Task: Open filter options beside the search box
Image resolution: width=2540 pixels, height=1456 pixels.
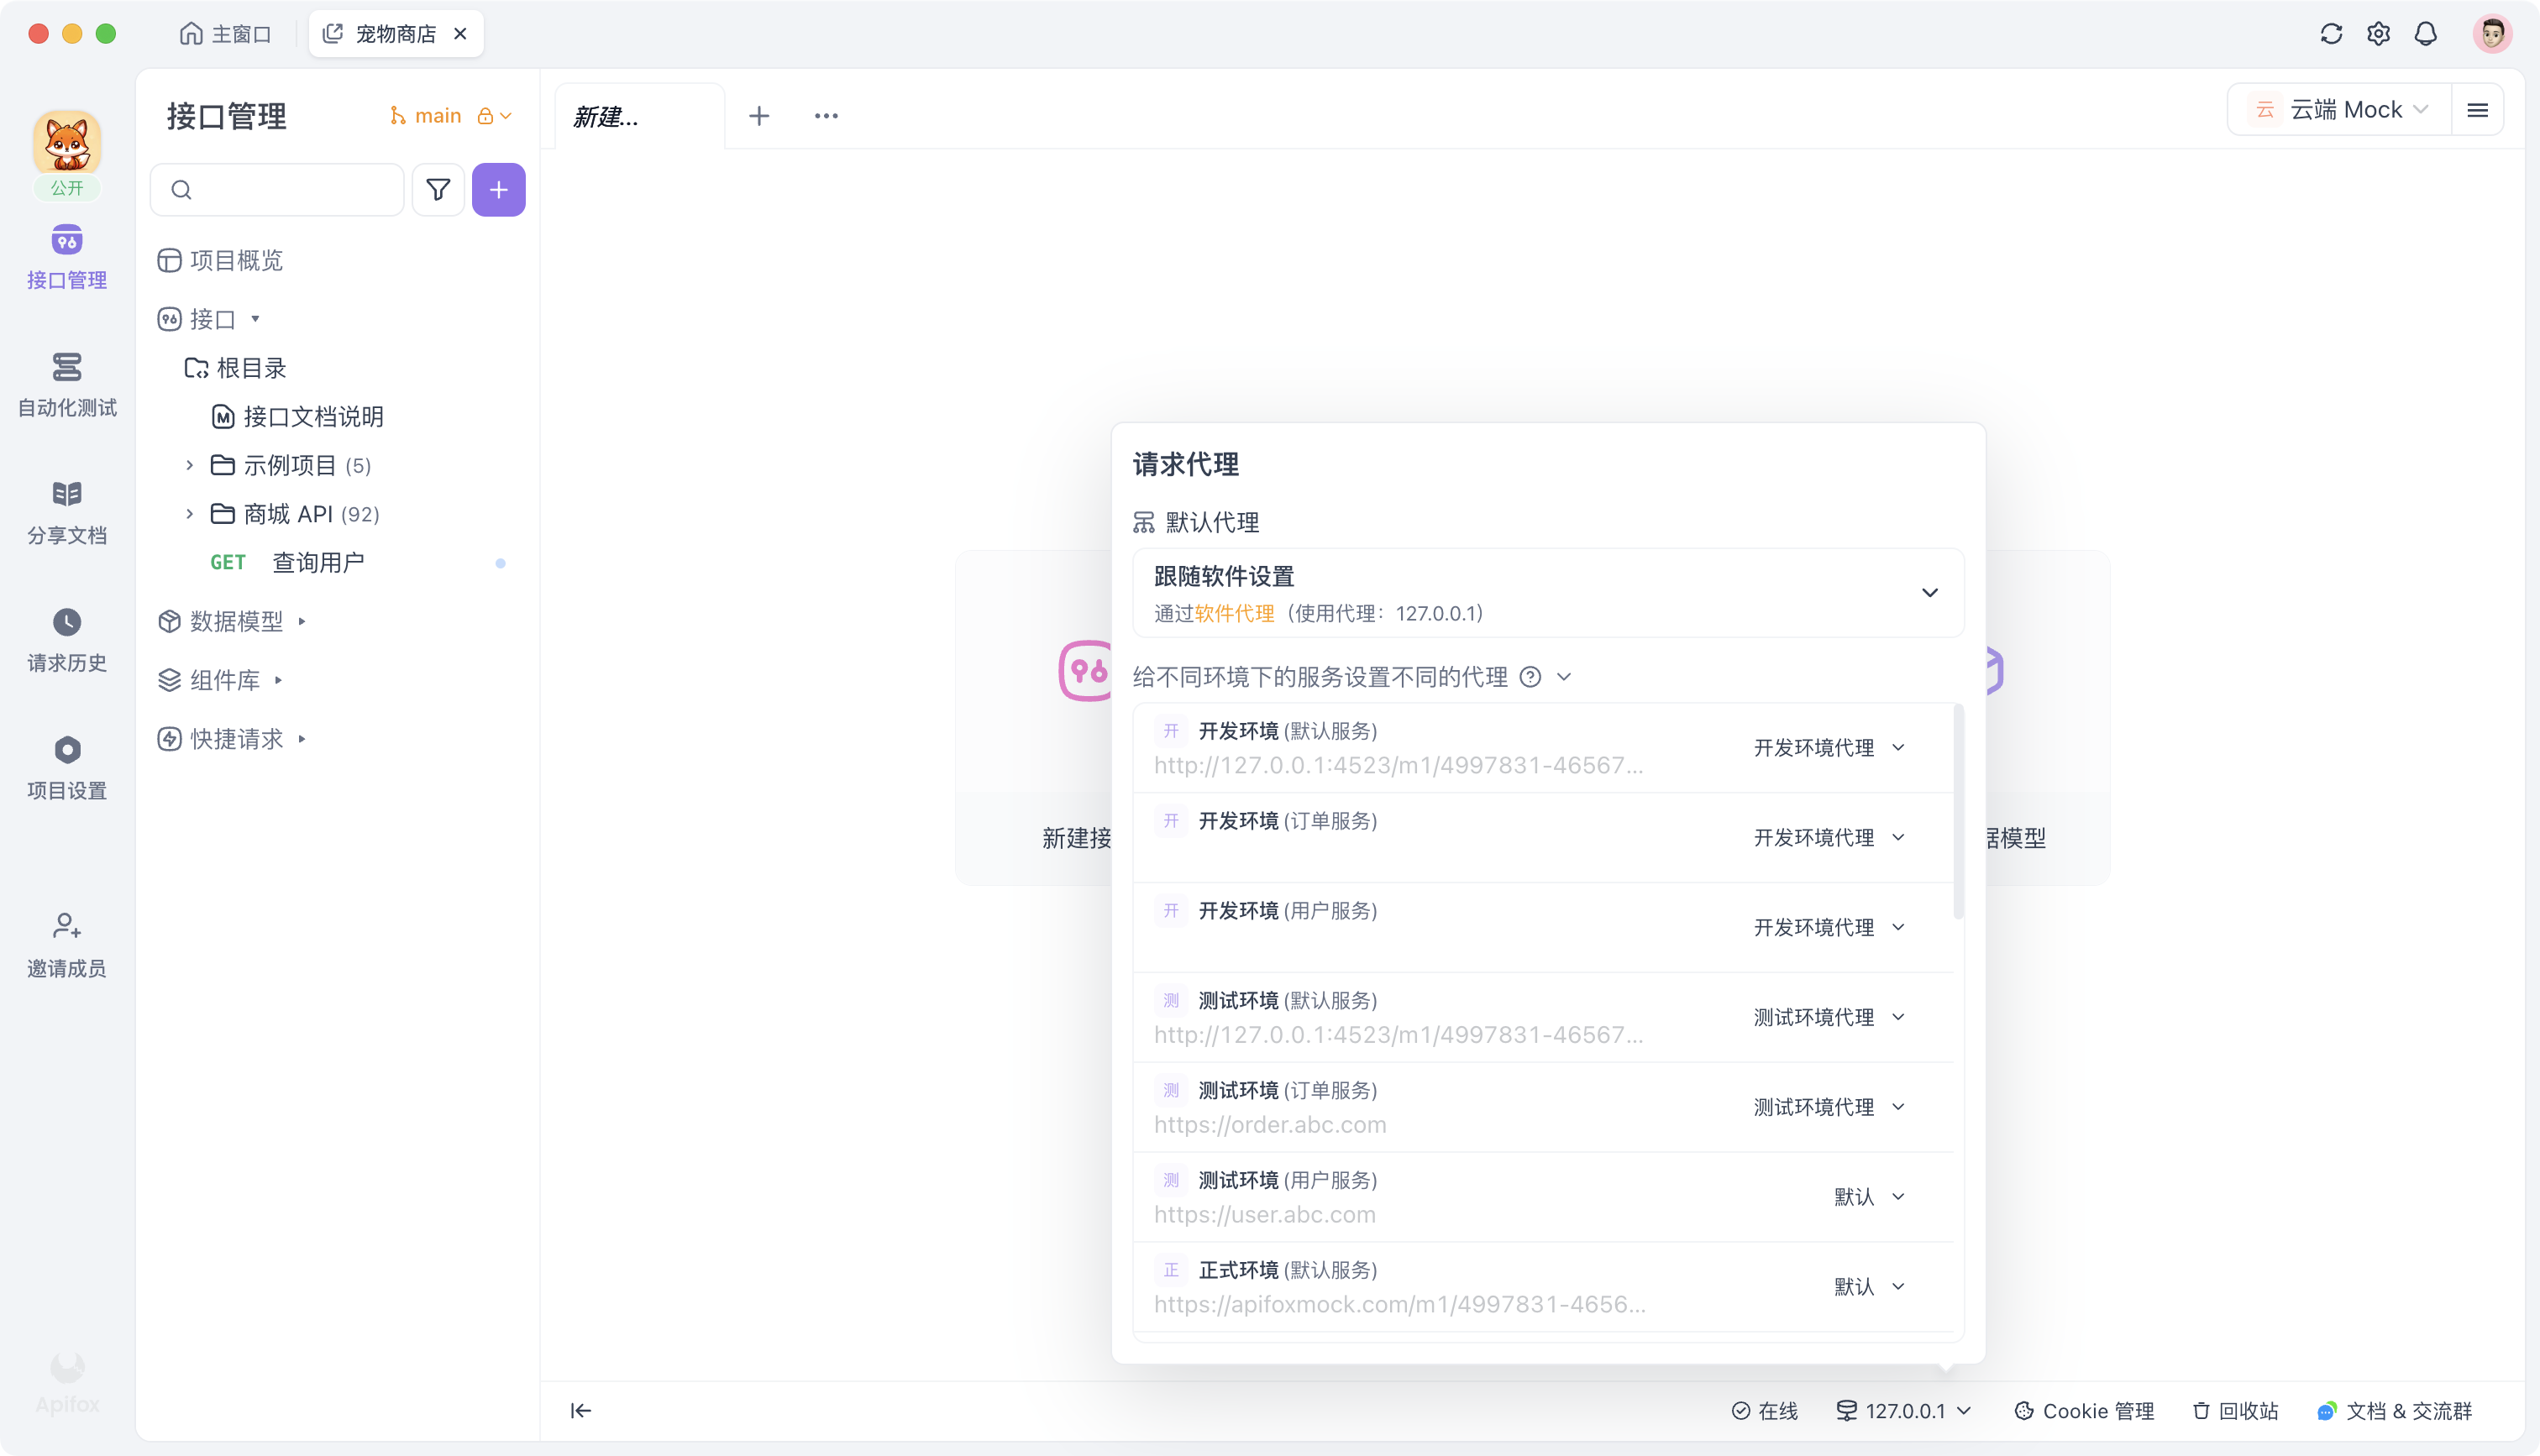Action: click(438, 189)
